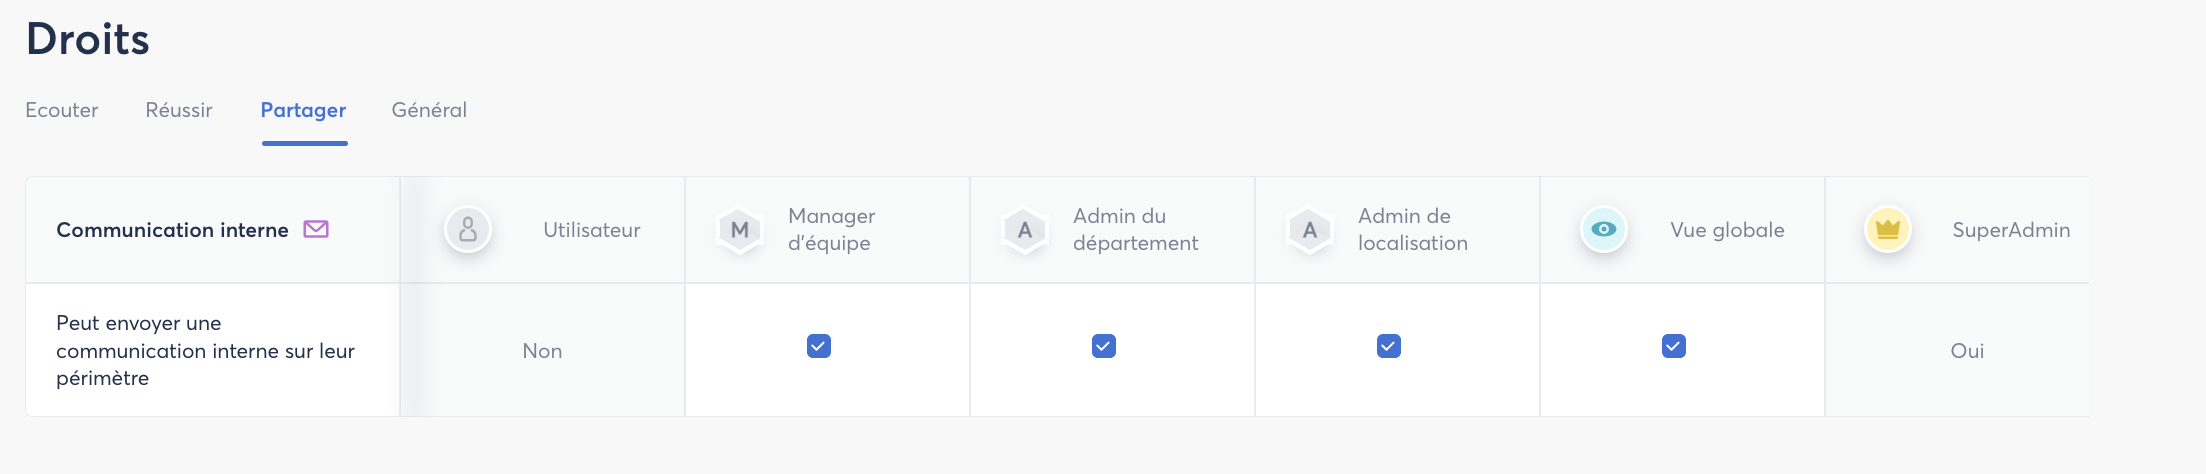
Task: Uncheck the Manager d'équipe permission checkbox
Action: click(819, 346)
